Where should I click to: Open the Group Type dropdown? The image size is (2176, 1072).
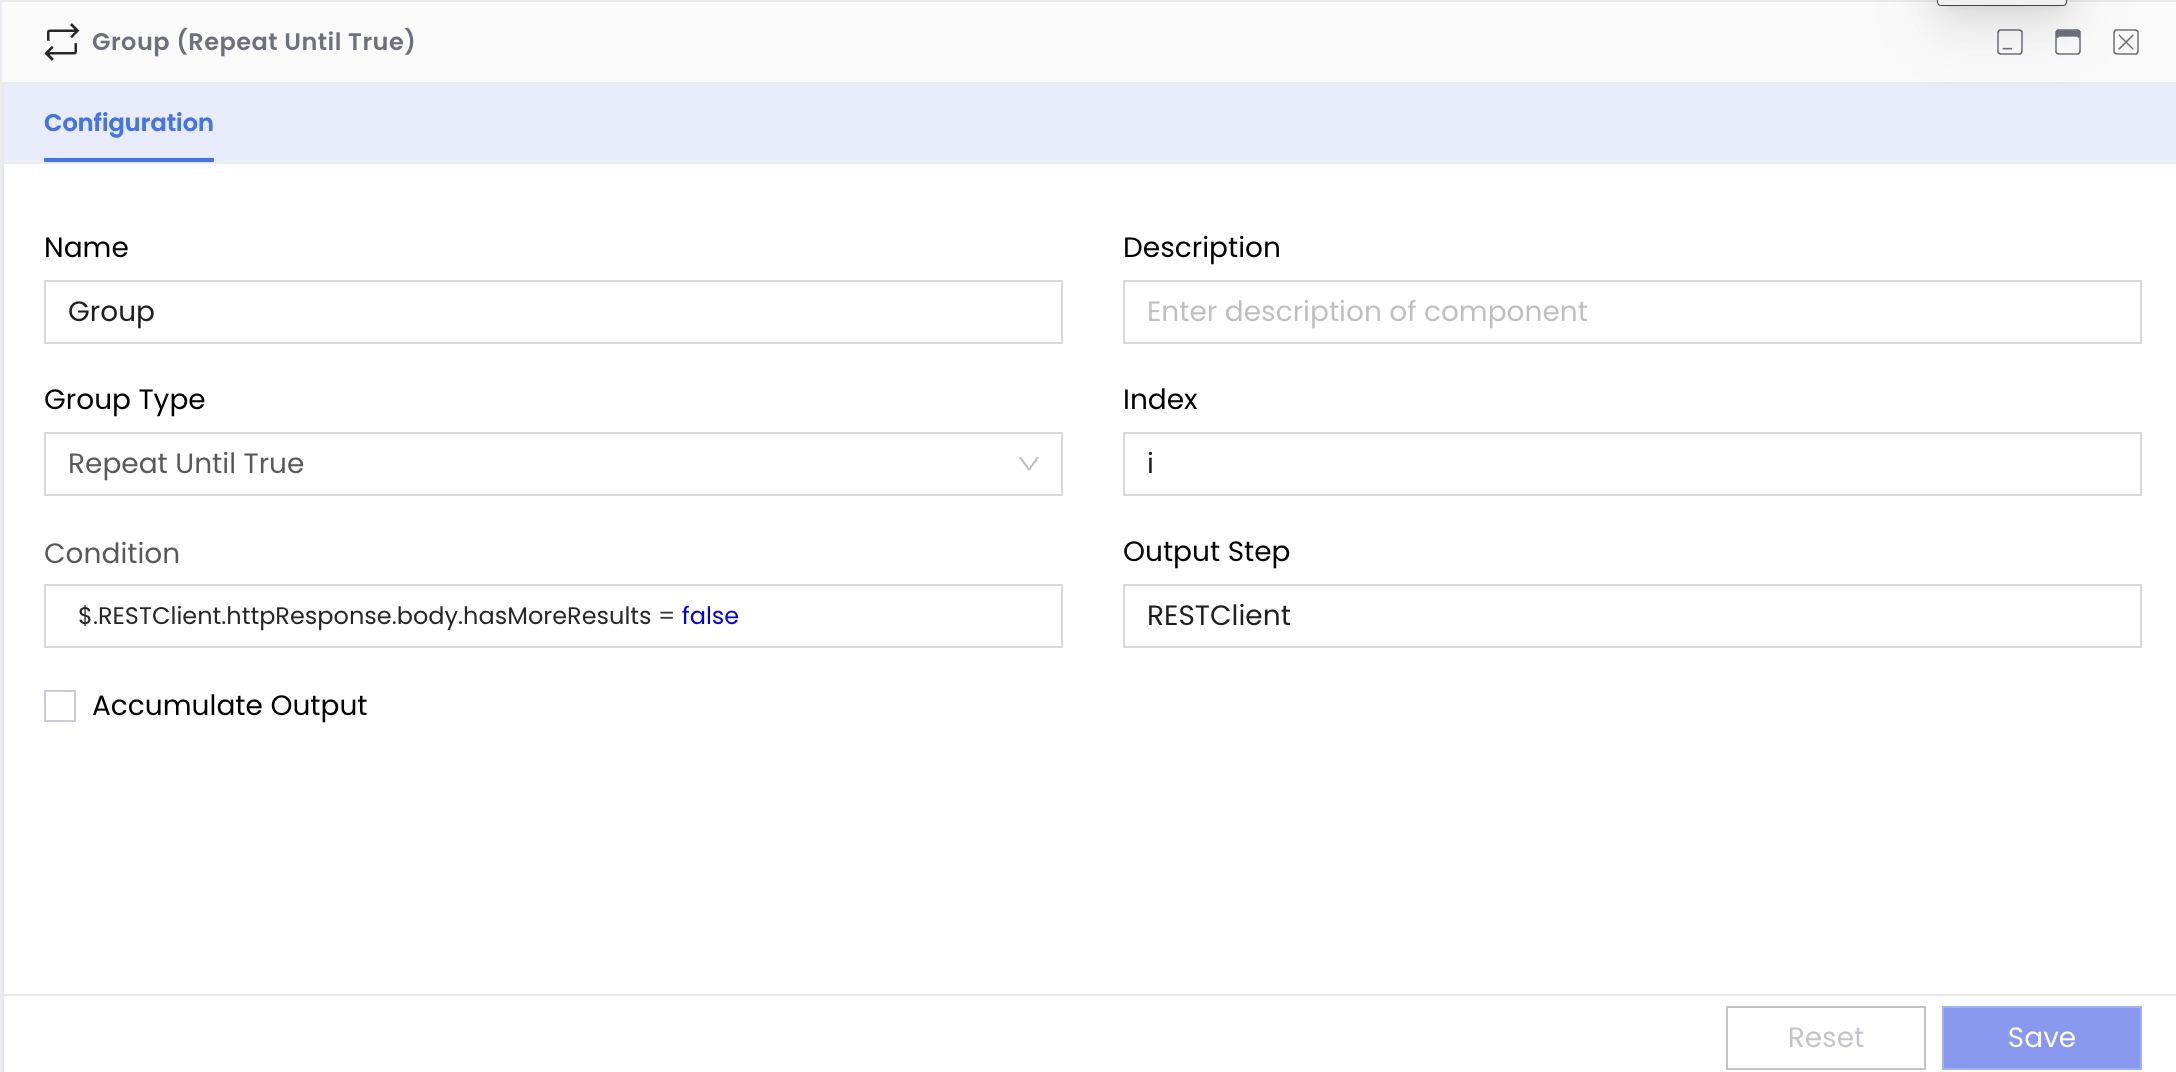pyautogui.click(x=552, y=464)
